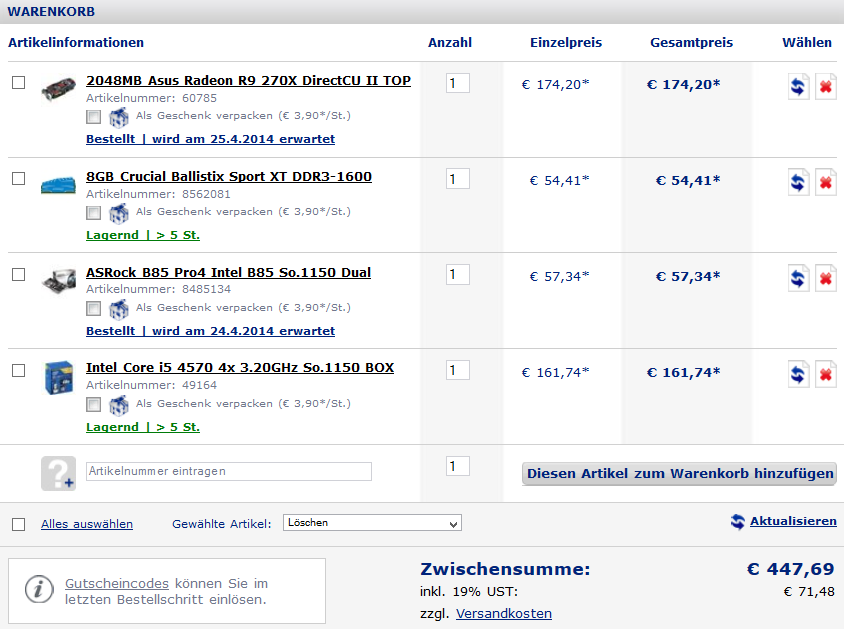
Task: Click the info icon beside Gutscheincodes
Action: click(39, 590)
